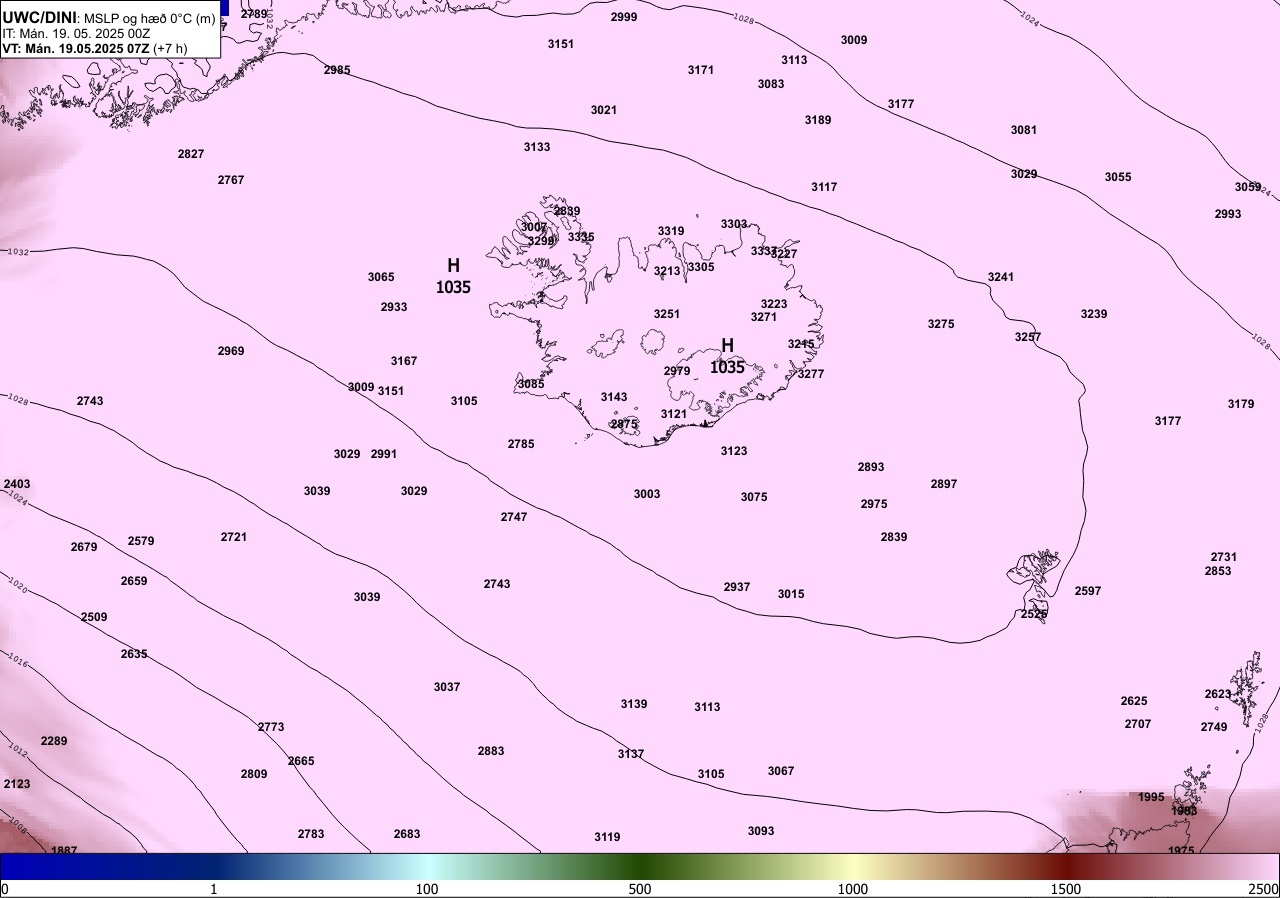Click the 2721 height value

tap(234, 537)
